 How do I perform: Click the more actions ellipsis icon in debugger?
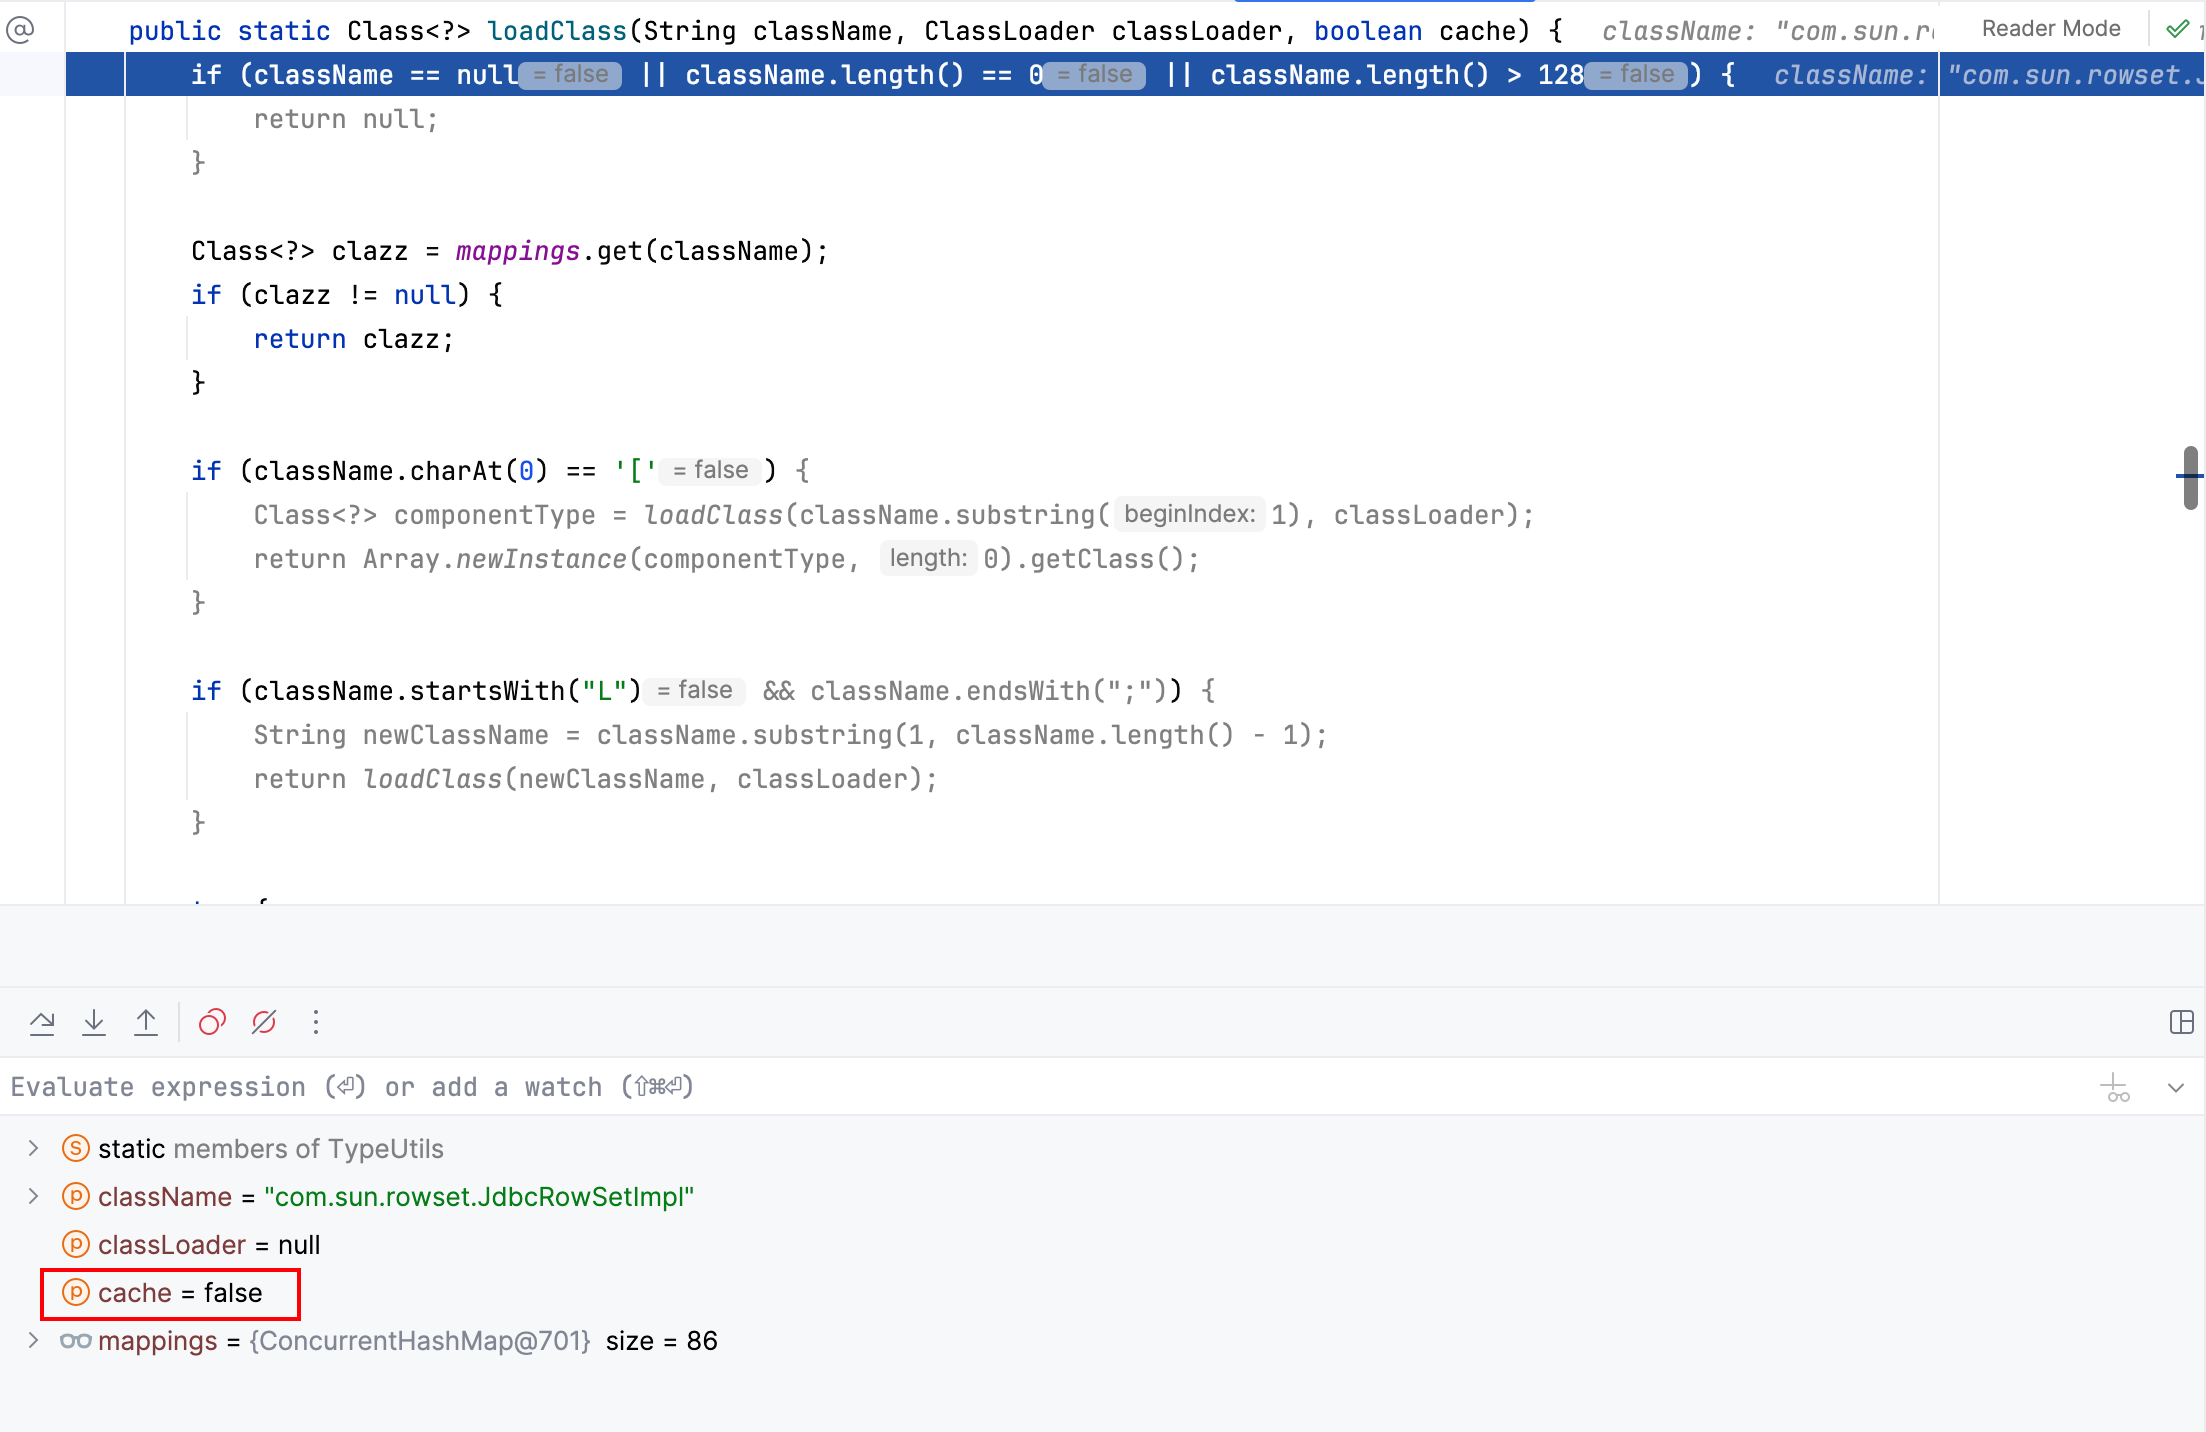(x=315, y=1021)
